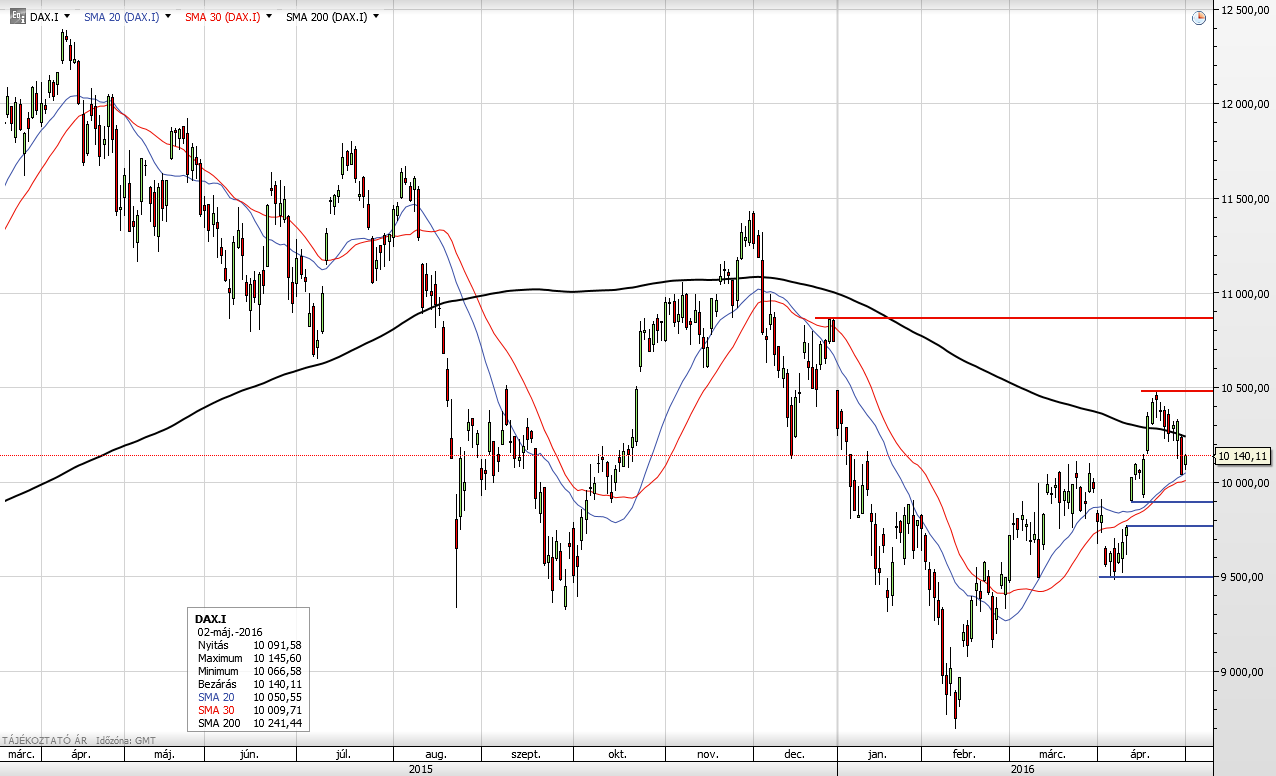The height and width of the screenshot is (776, 1276).
Task: Select the blue SMA 20 (DAX.I) legend label
Action: click(x=121, y=17)
